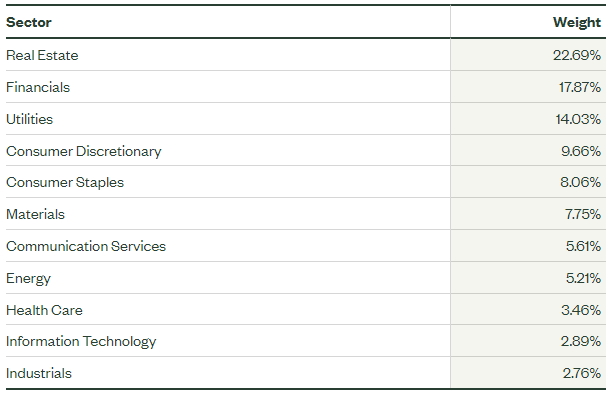
Task: Select the Information Technology row label
Action: coord(81,342)
